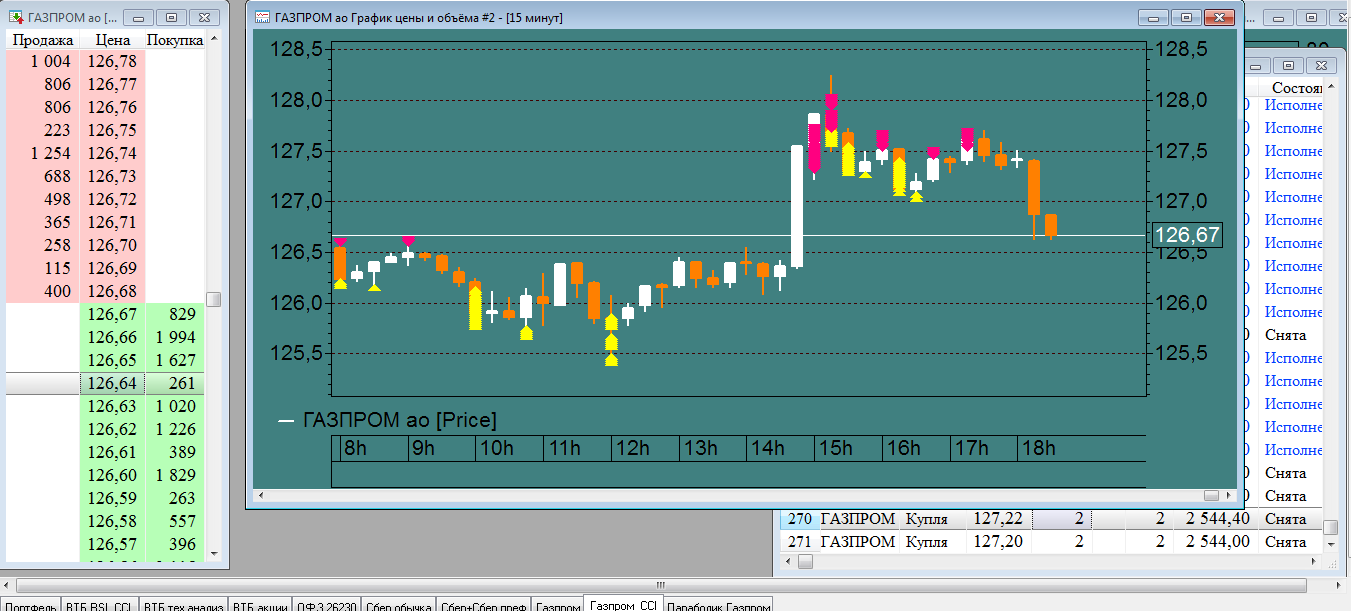Click ask volume 223
The height and width of the screenshot is (611, 1351).
click(42, 130)
